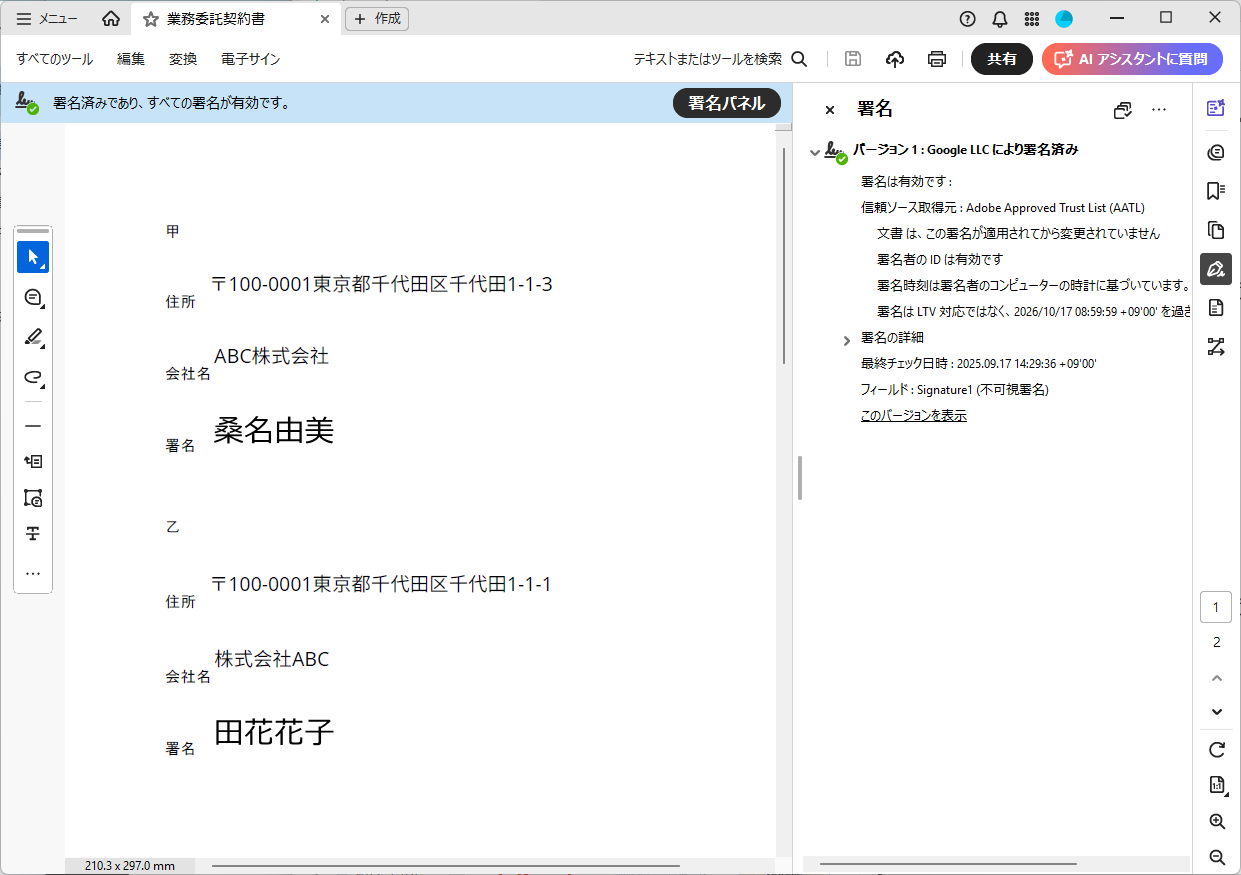Open the 署名パネル button

click(x=727, y=103)
